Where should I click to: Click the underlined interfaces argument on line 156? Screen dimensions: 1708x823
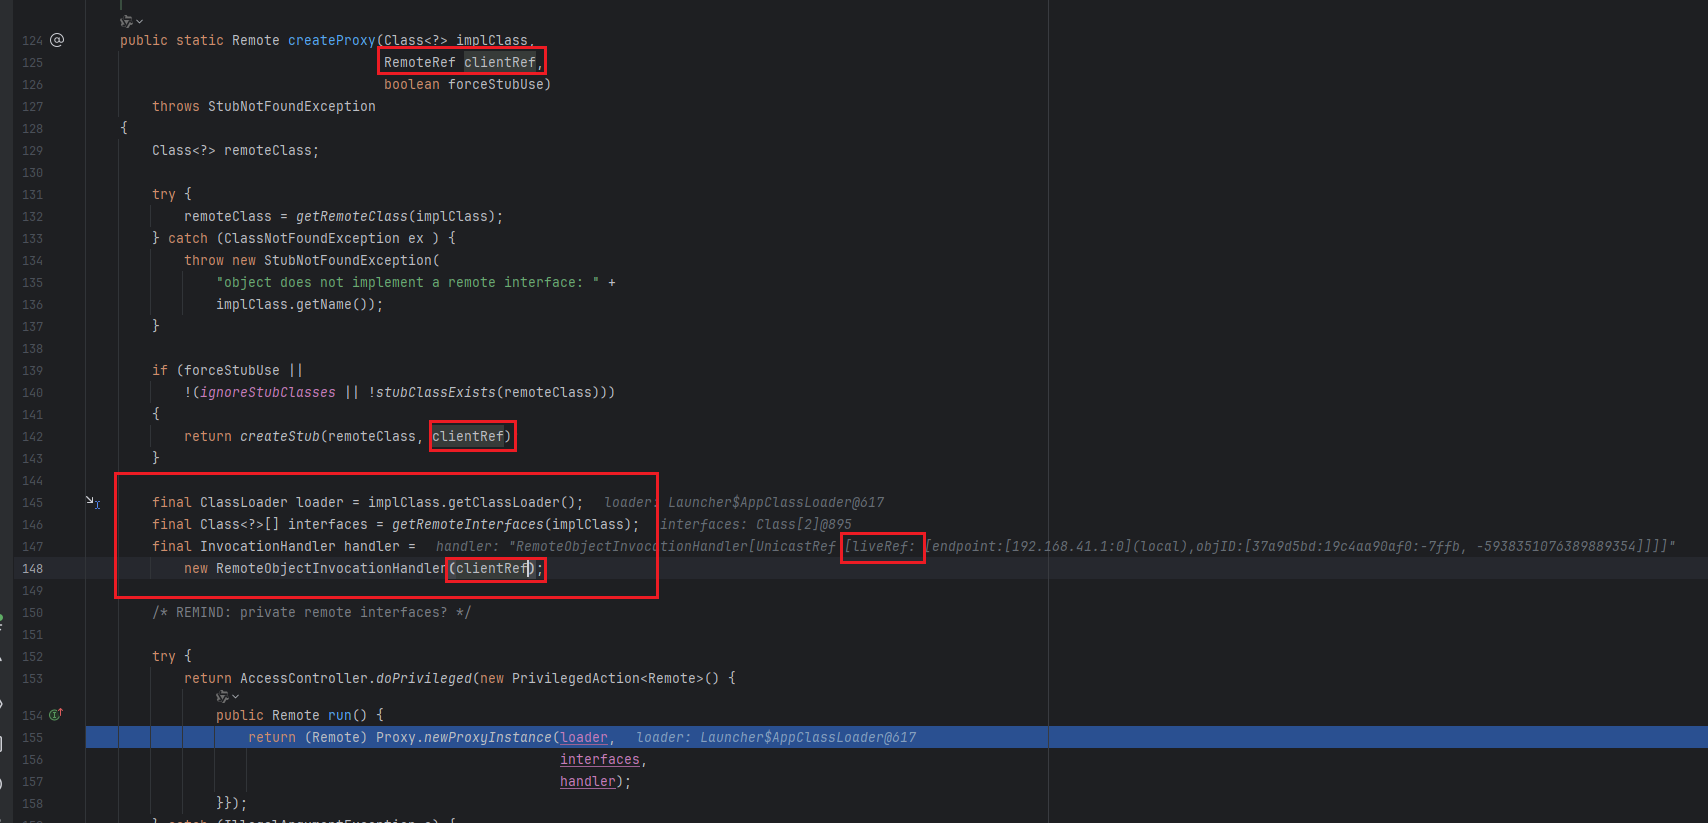[599, 760]
